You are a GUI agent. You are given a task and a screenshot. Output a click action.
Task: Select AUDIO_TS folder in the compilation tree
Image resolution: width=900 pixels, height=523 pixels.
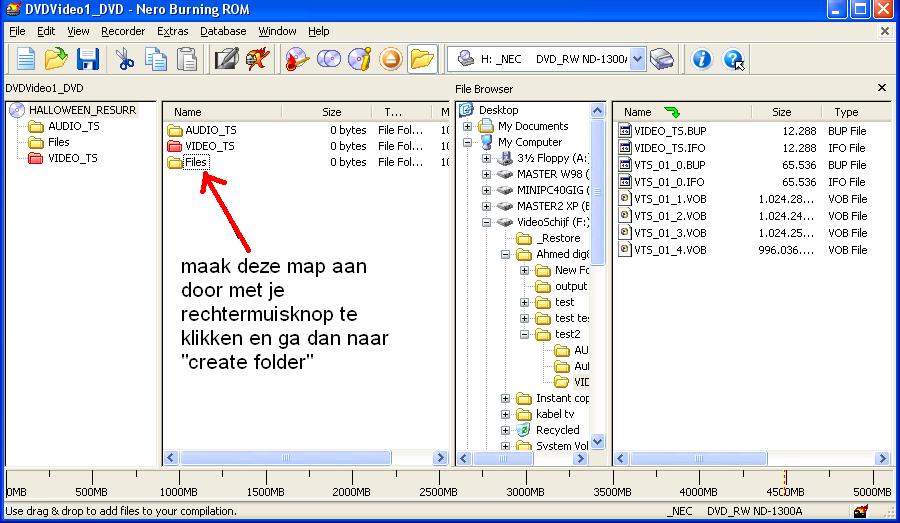(x=73, y=126)
